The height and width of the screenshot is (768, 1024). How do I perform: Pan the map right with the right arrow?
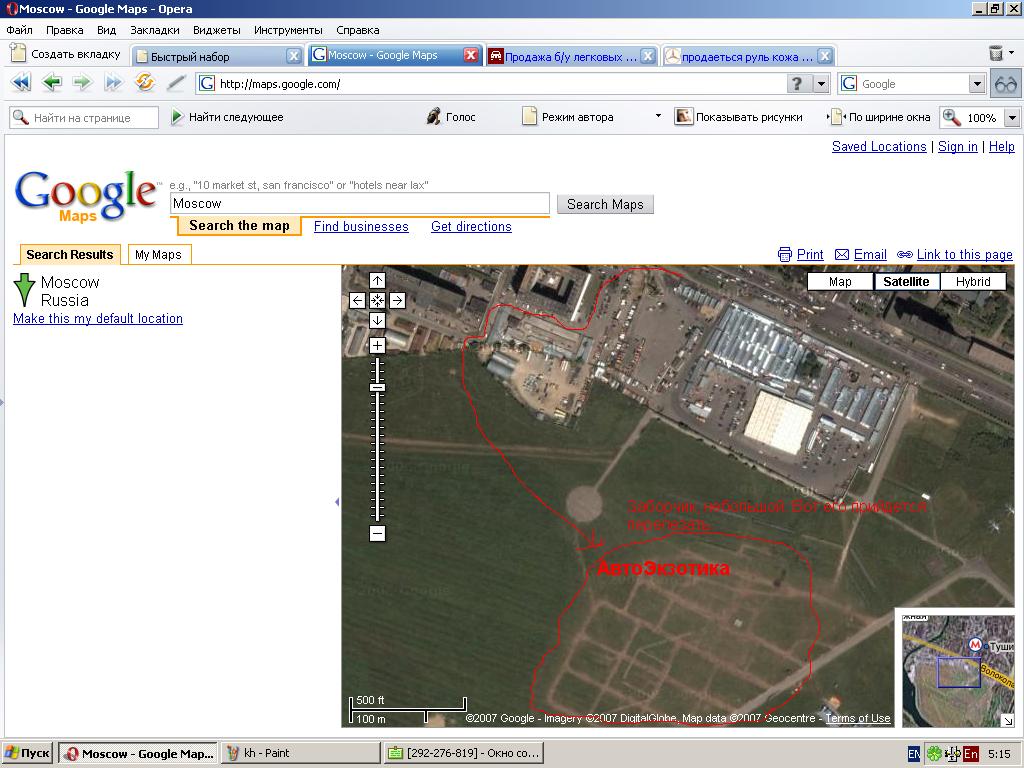397,300
